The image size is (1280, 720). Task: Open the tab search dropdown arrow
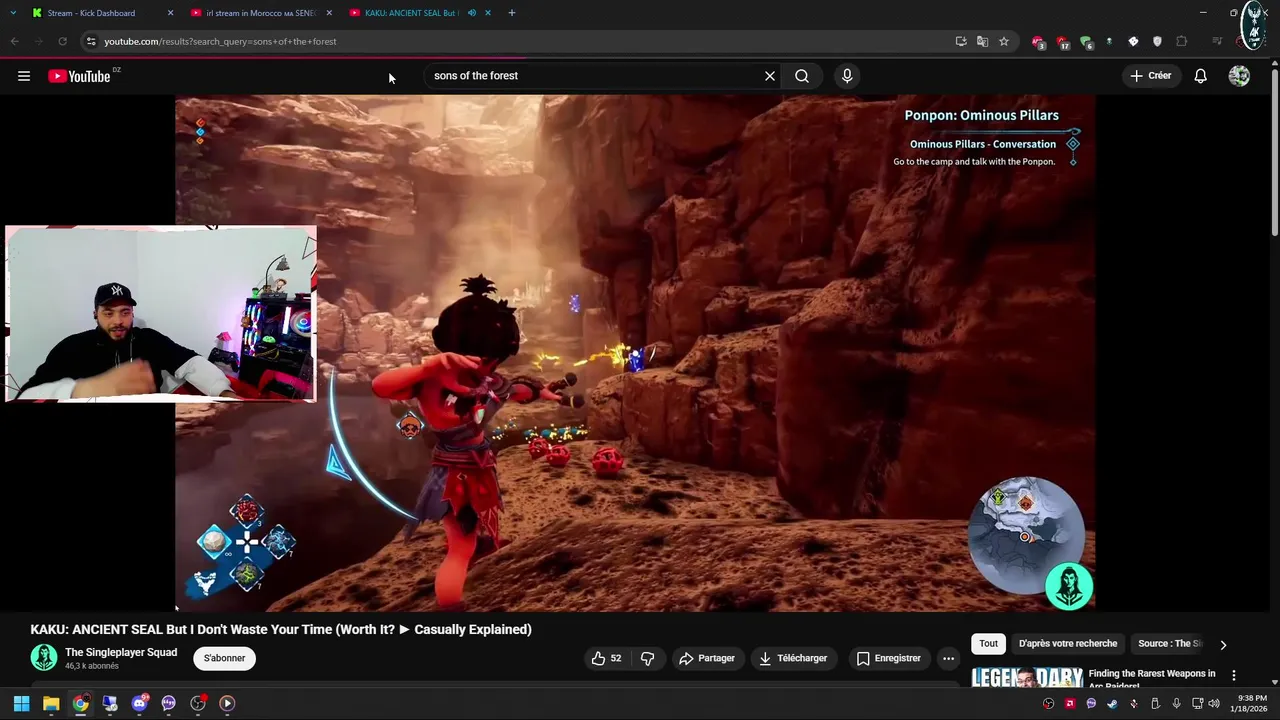(12, 13)
